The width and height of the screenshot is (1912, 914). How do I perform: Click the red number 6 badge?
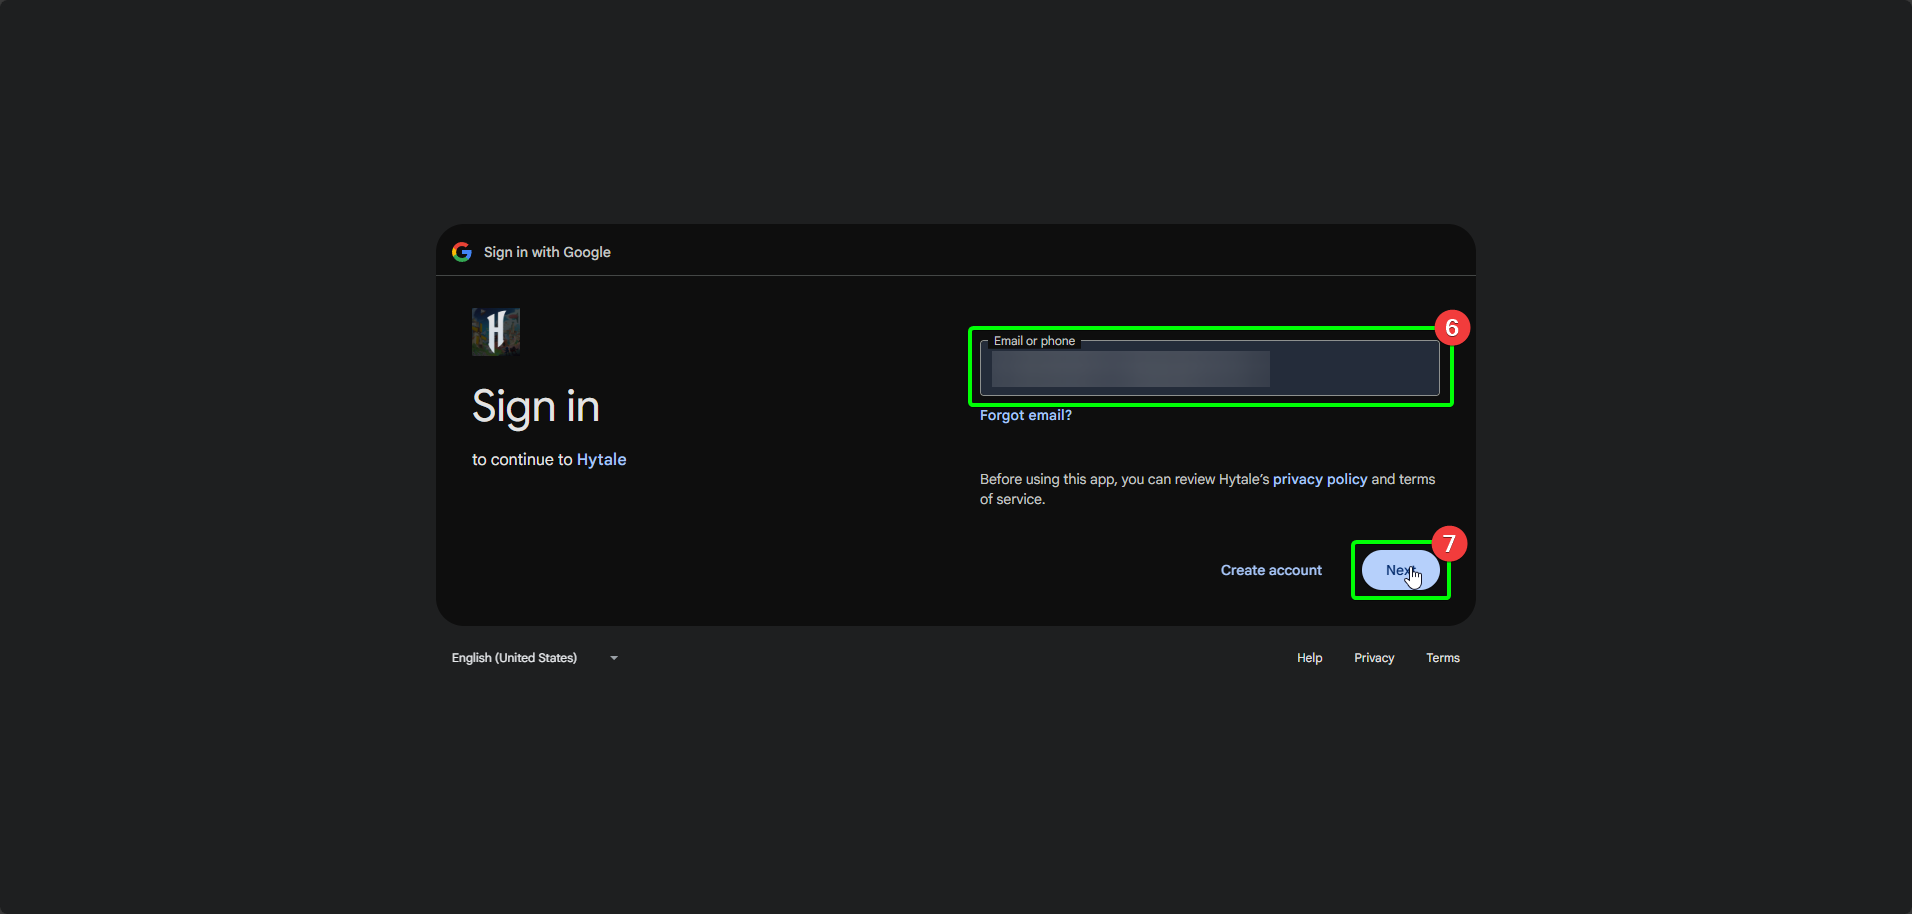click(x=1452, y=328)
